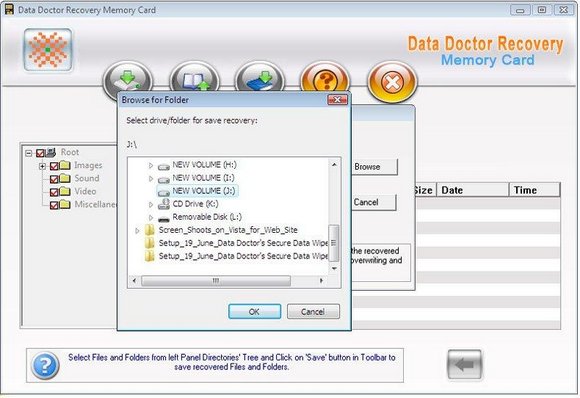Click the Data Doctor logo icon
The width and height of the screenshot is (580, 398).
click(x=48, y=50)
